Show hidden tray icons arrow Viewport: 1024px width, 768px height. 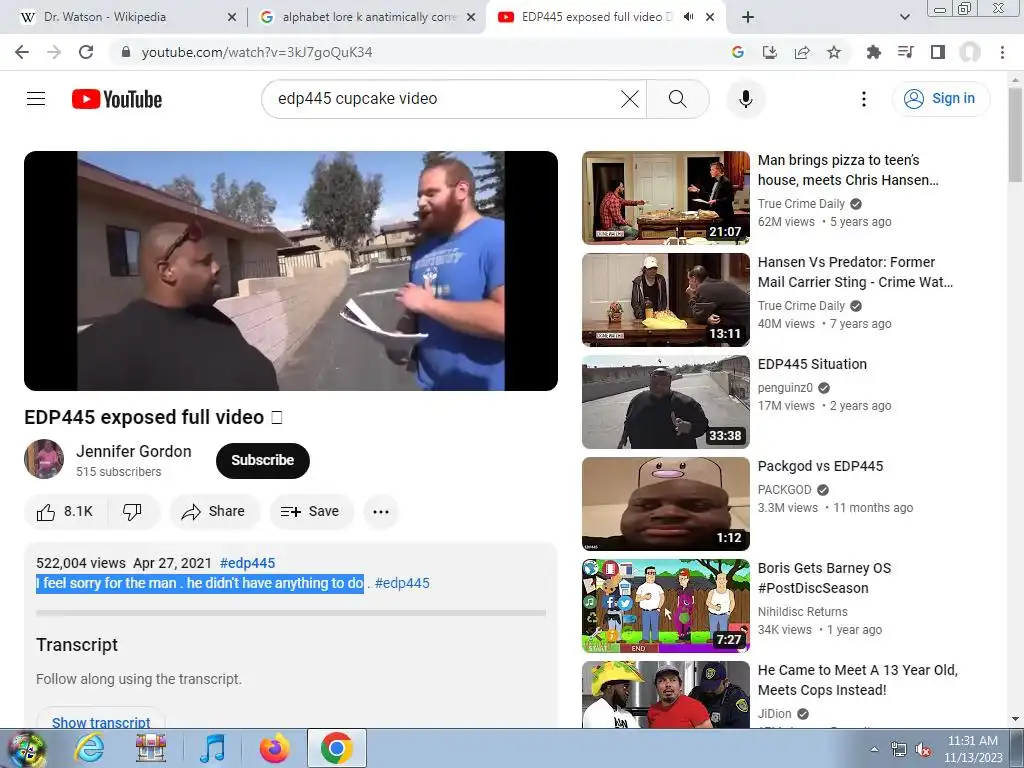[874, 749]
